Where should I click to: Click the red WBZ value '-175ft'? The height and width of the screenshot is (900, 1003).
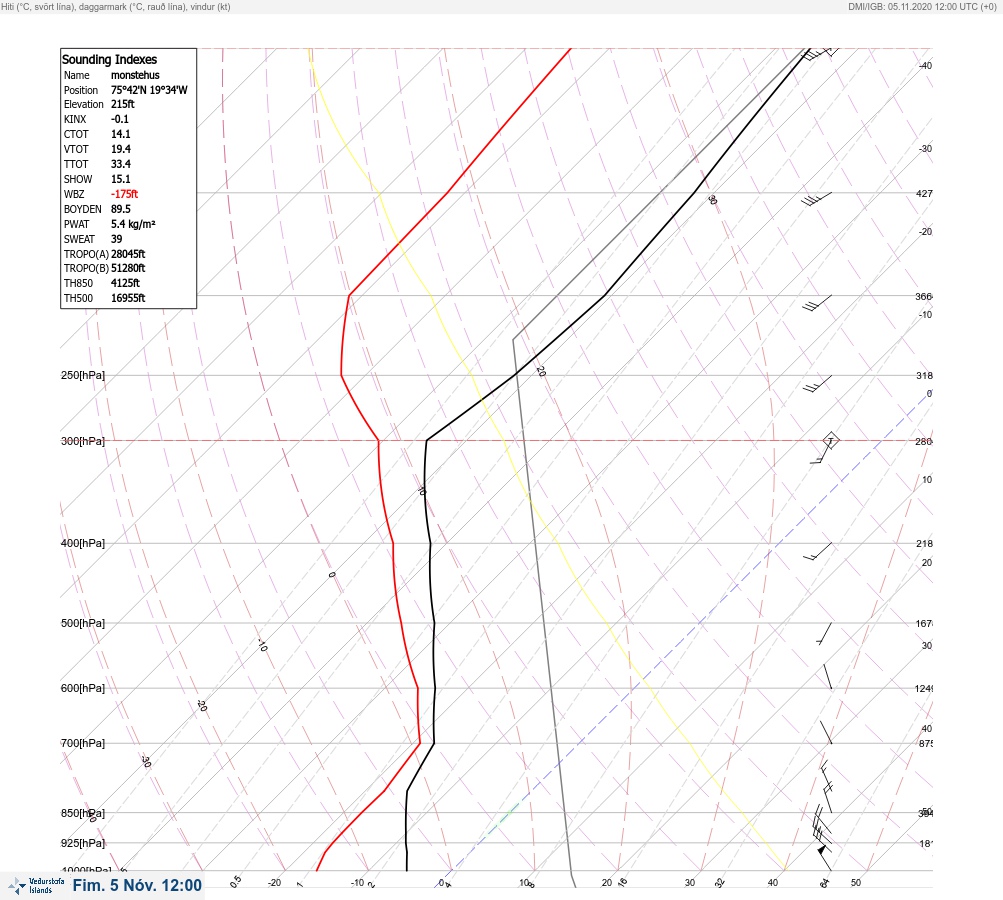pyautogui.click(x=124, y=194)
